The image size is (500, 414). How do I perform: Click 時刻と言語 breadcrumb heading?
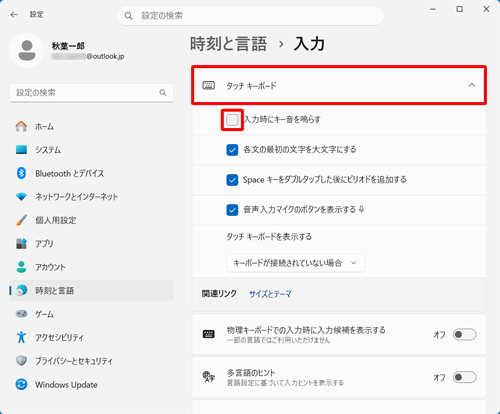(229, 44)
